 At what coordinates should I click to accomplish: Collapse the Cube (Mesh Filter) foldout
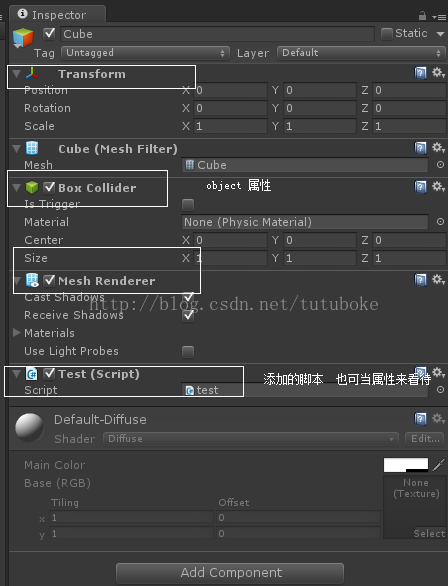16,149
